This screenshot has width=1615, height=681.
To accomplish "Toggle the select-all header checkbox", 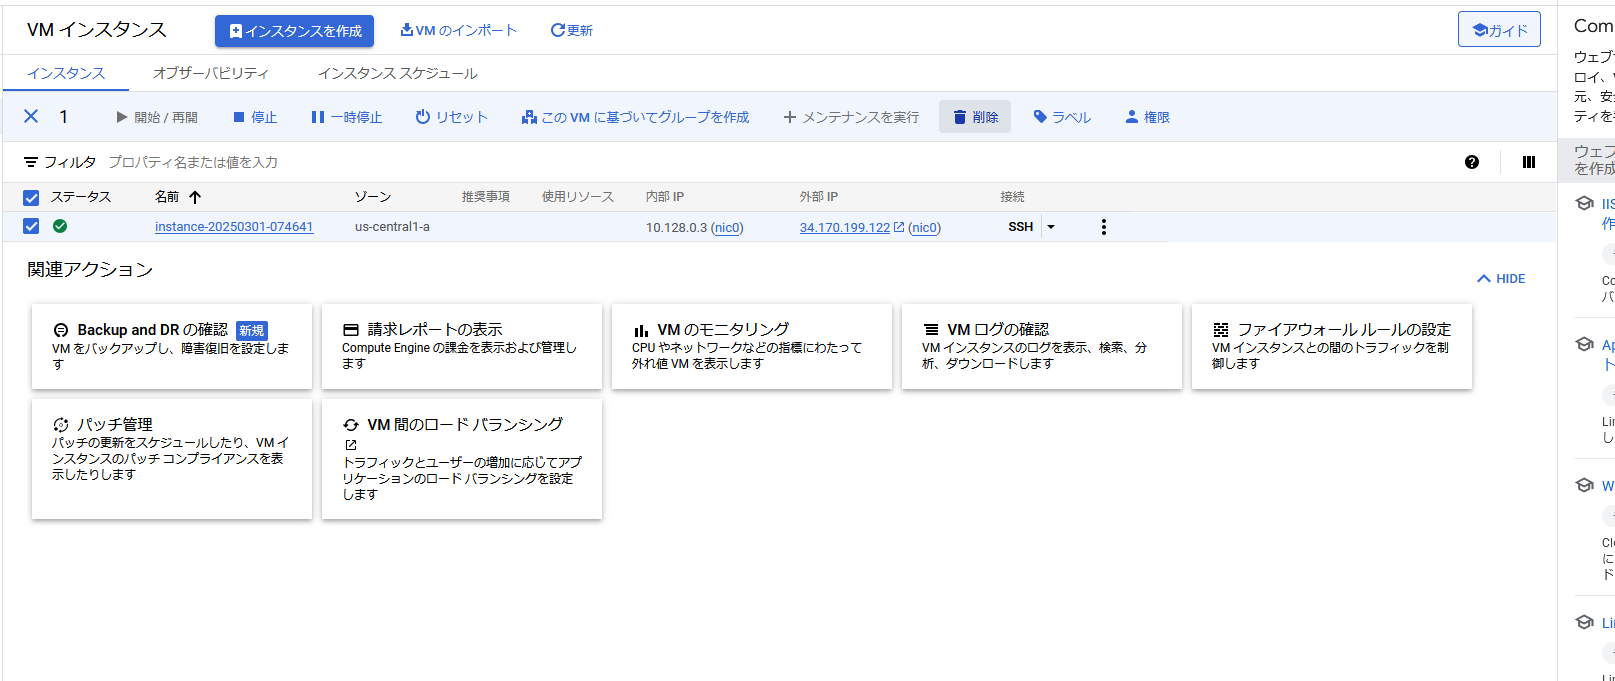I will point(31,198).
